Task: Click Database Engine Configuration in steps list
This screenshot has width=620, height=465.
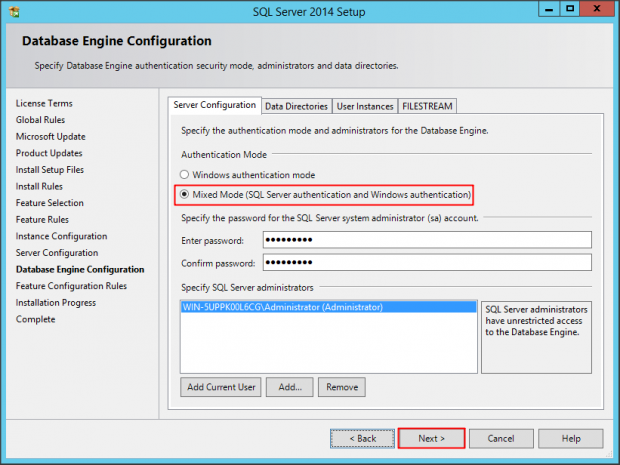Action: (80, 269)
